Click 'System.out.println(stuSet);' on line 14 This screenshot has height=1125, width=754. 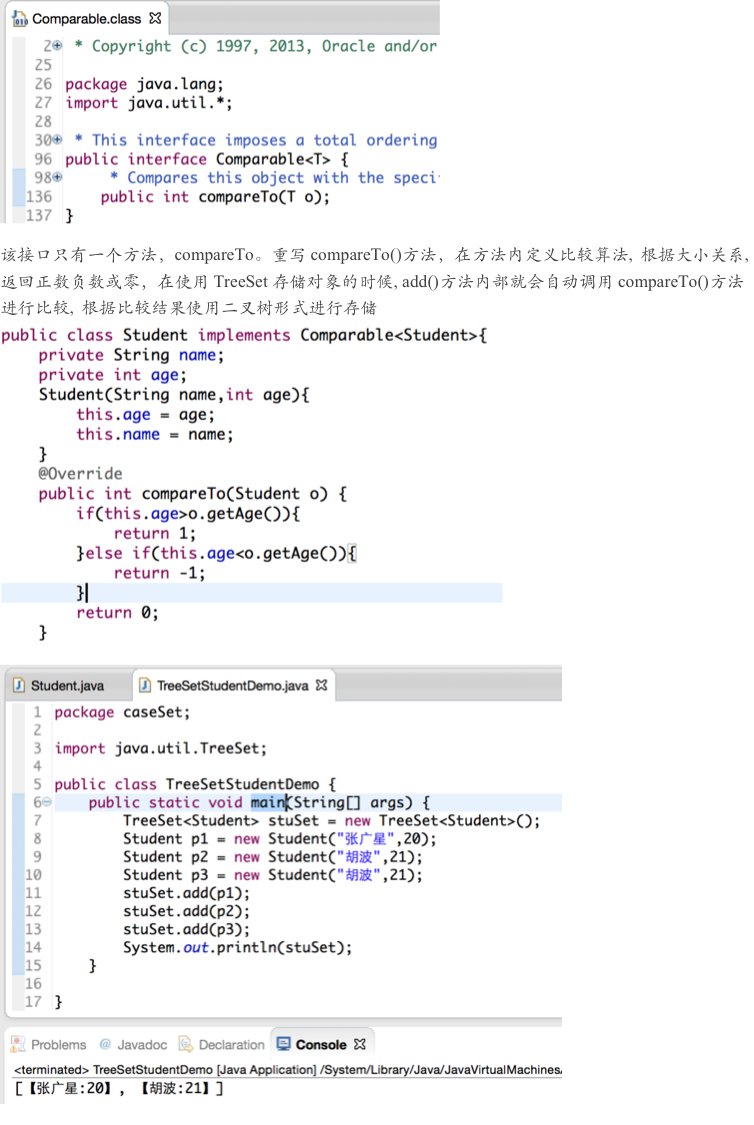[x=237, y=947]
